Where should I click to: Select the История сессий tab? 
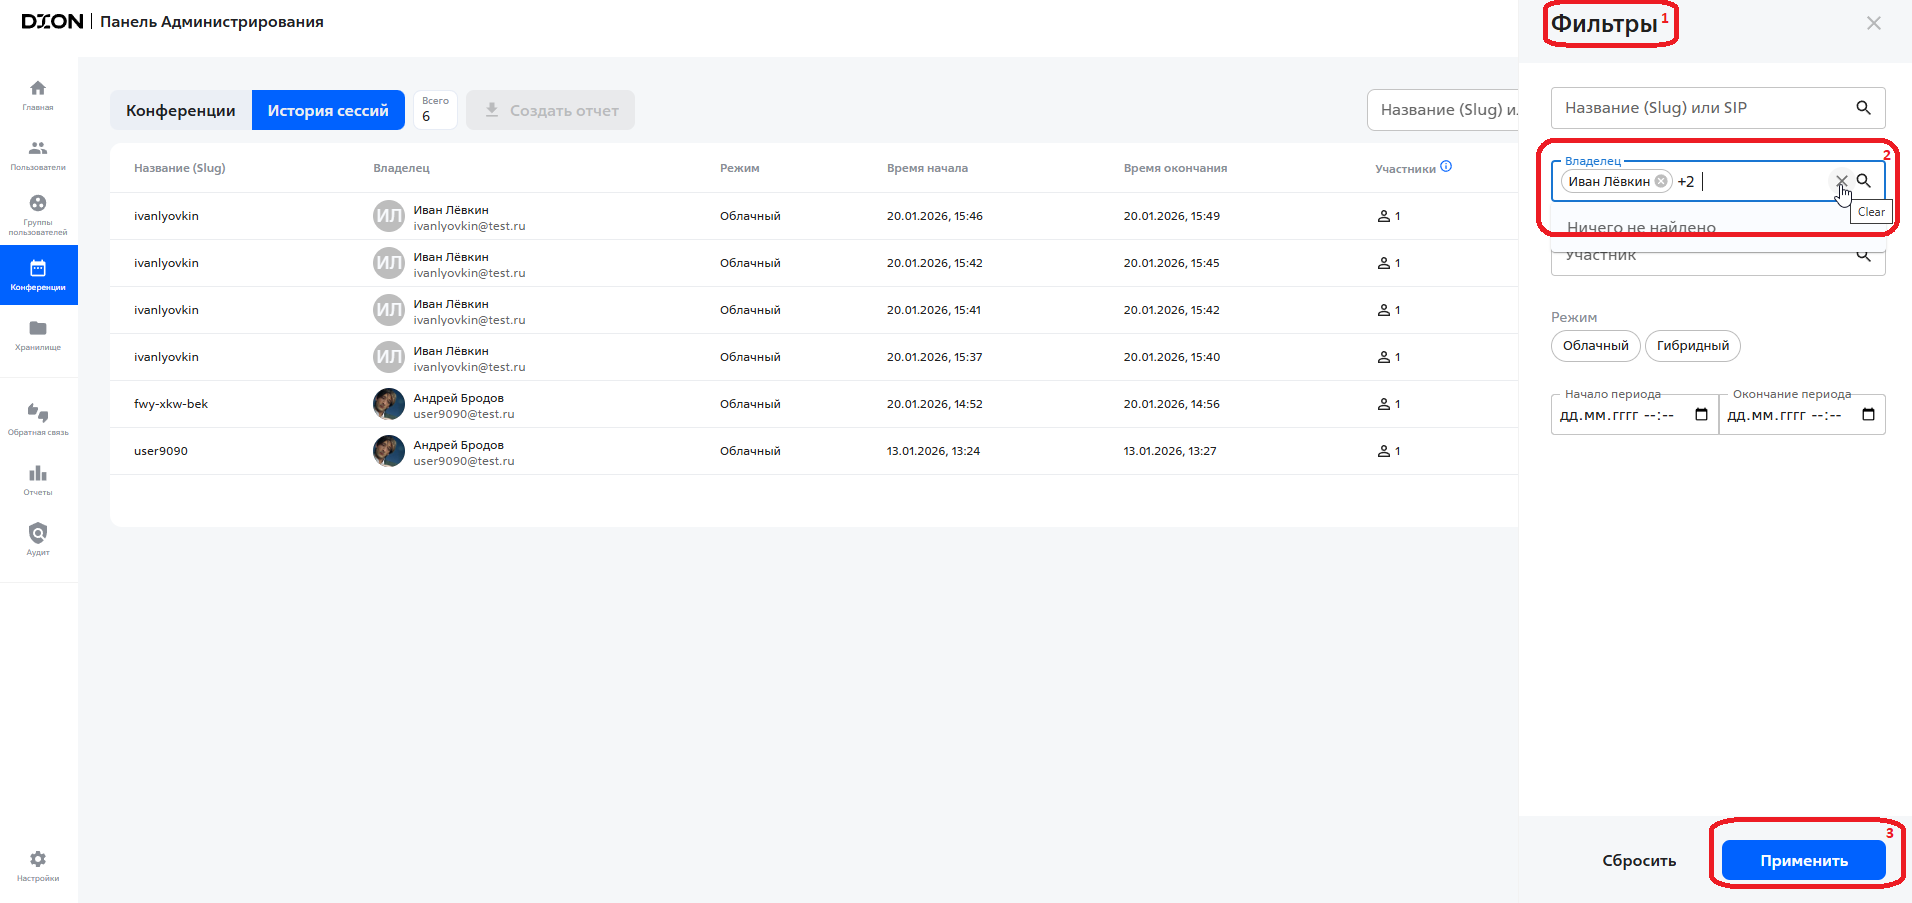click(328, 110)
